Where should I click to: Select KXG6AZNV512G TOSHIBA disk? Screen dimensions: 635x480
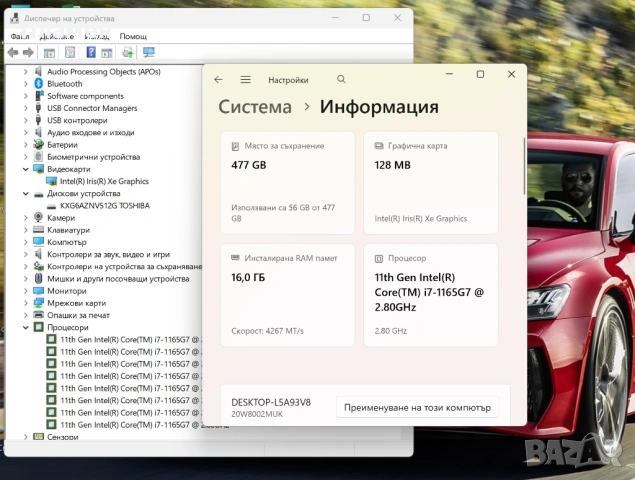(x=105, y=206)
